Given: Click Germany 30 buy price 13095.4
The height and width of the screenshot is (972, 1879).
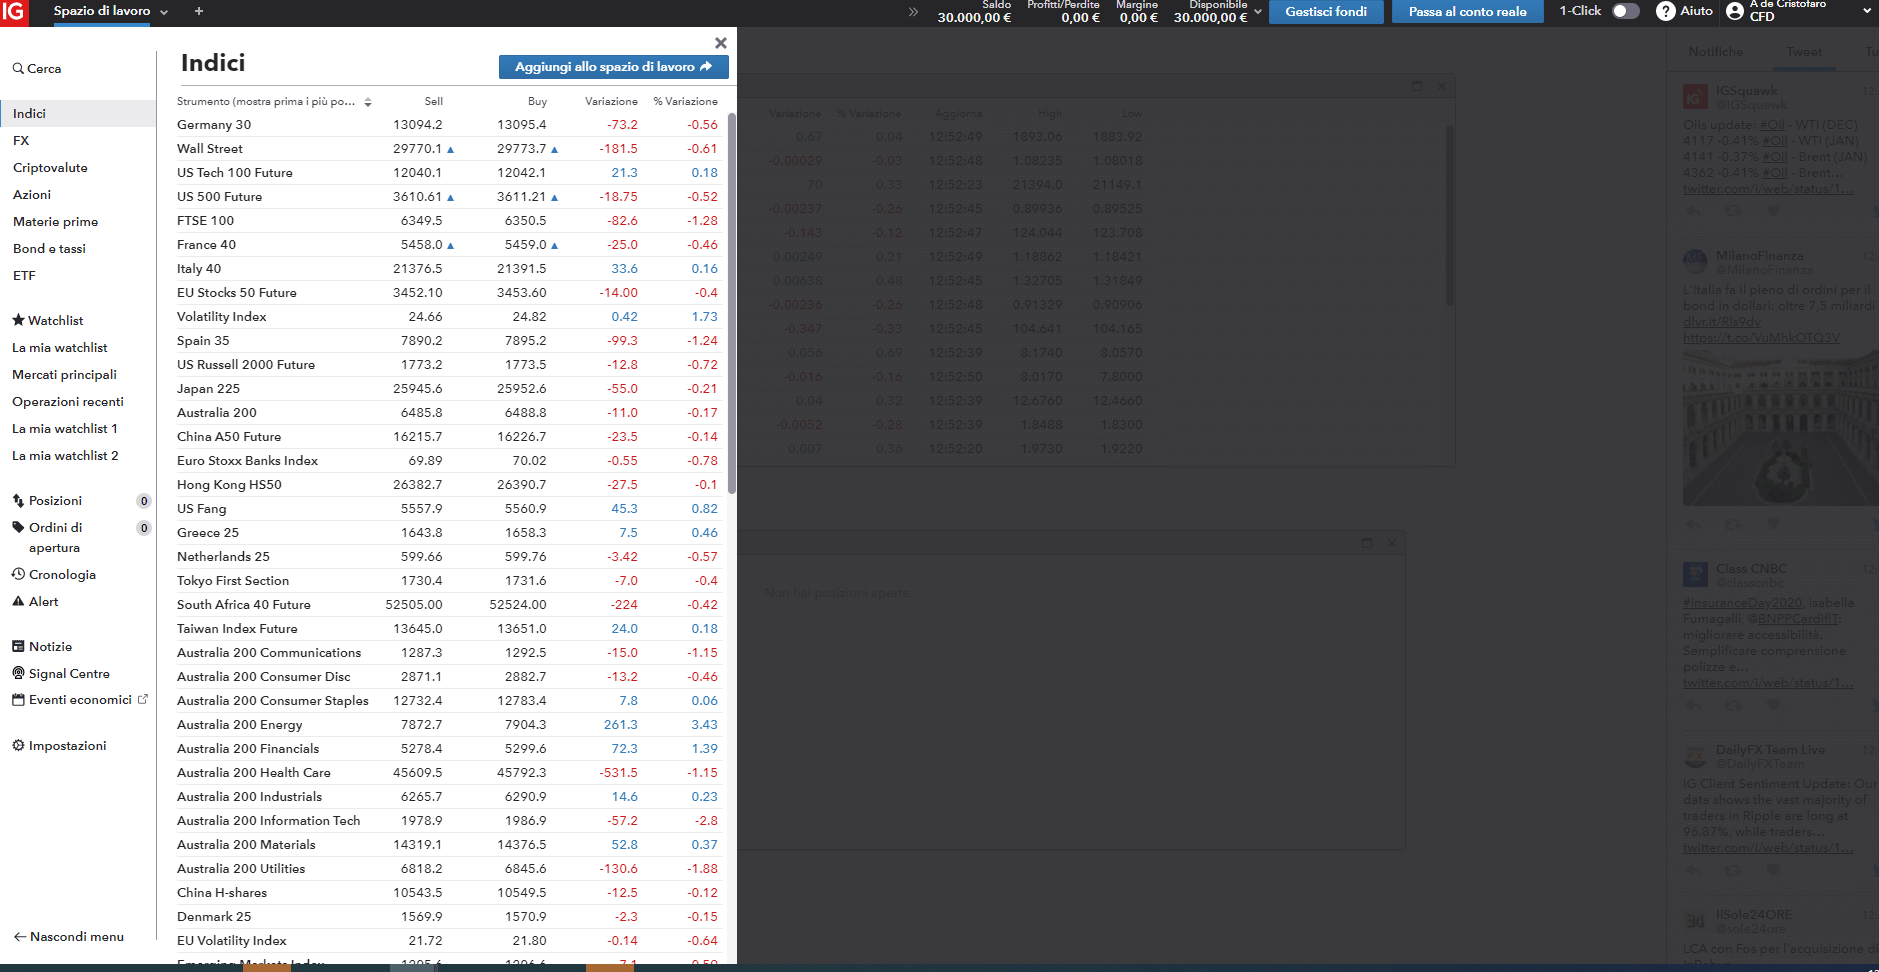Looking at the screenshot, I should [x=522, y=125].
